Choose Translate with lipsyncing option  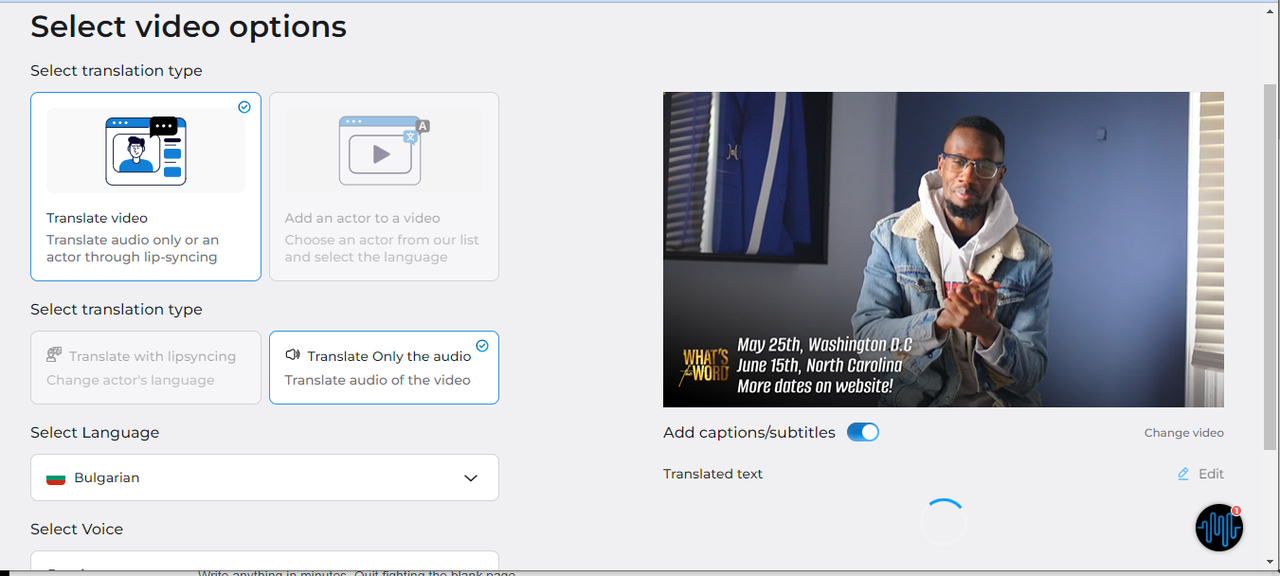(146, 368)
